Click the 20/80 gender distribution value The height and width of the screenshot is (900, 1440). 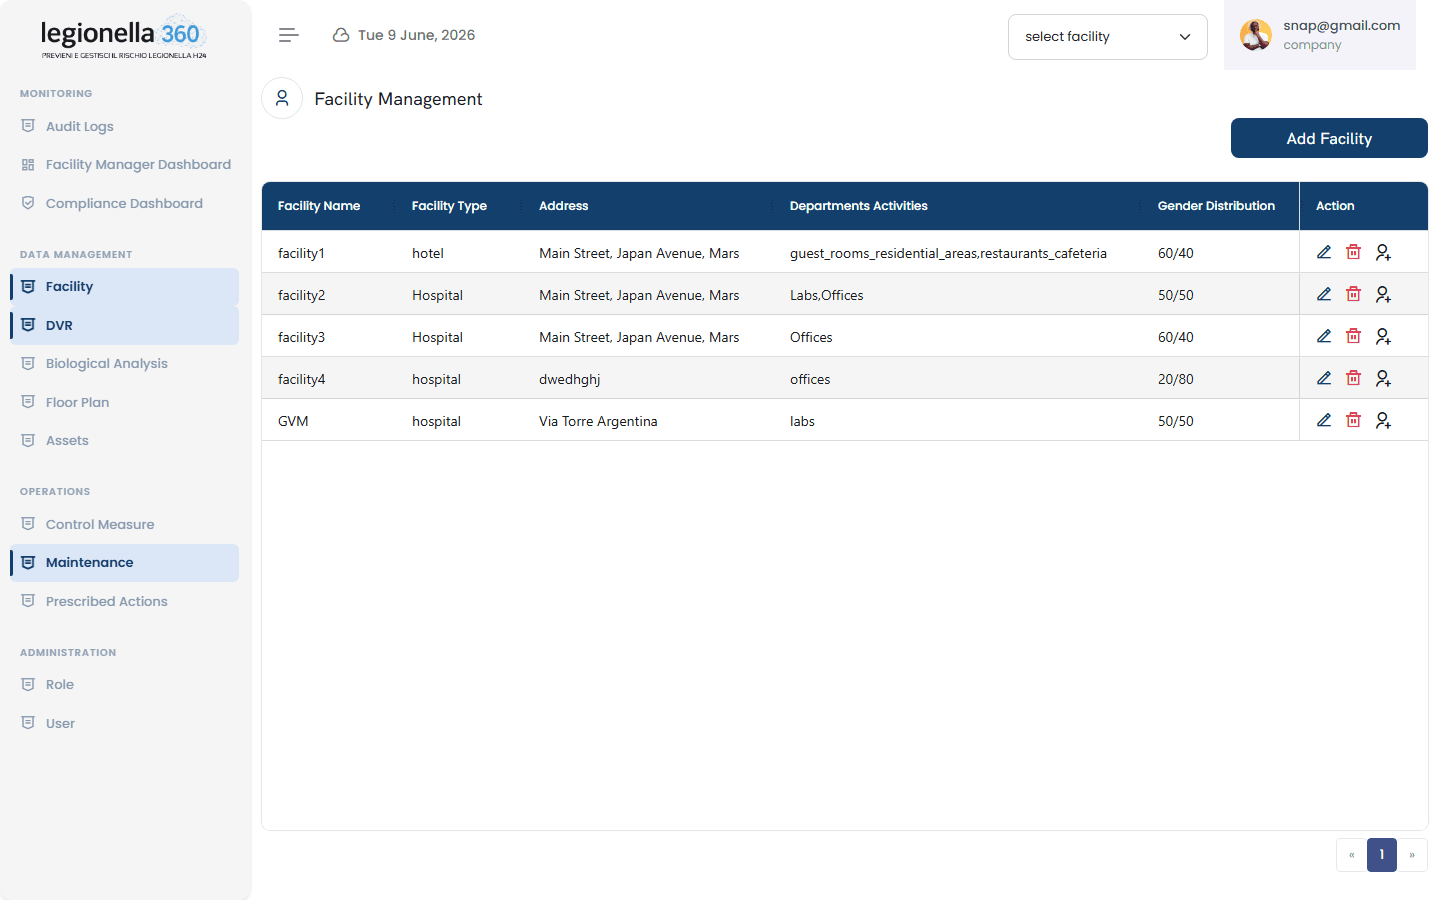click(x=1175, y=379)
